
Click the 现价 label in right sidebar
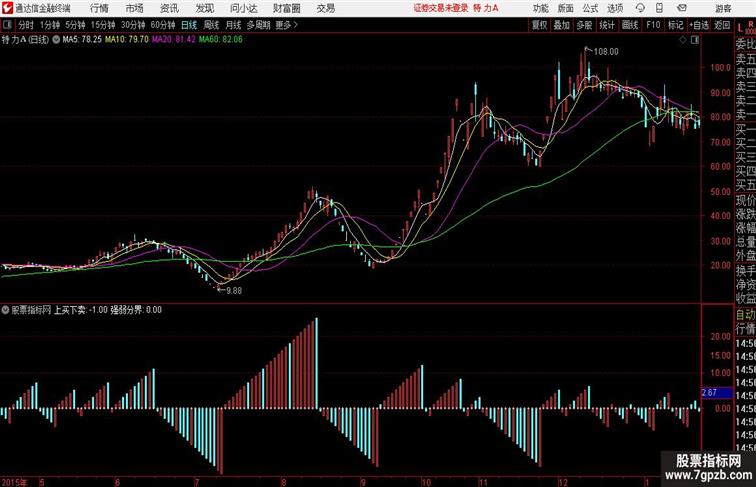tap(745, 200)
